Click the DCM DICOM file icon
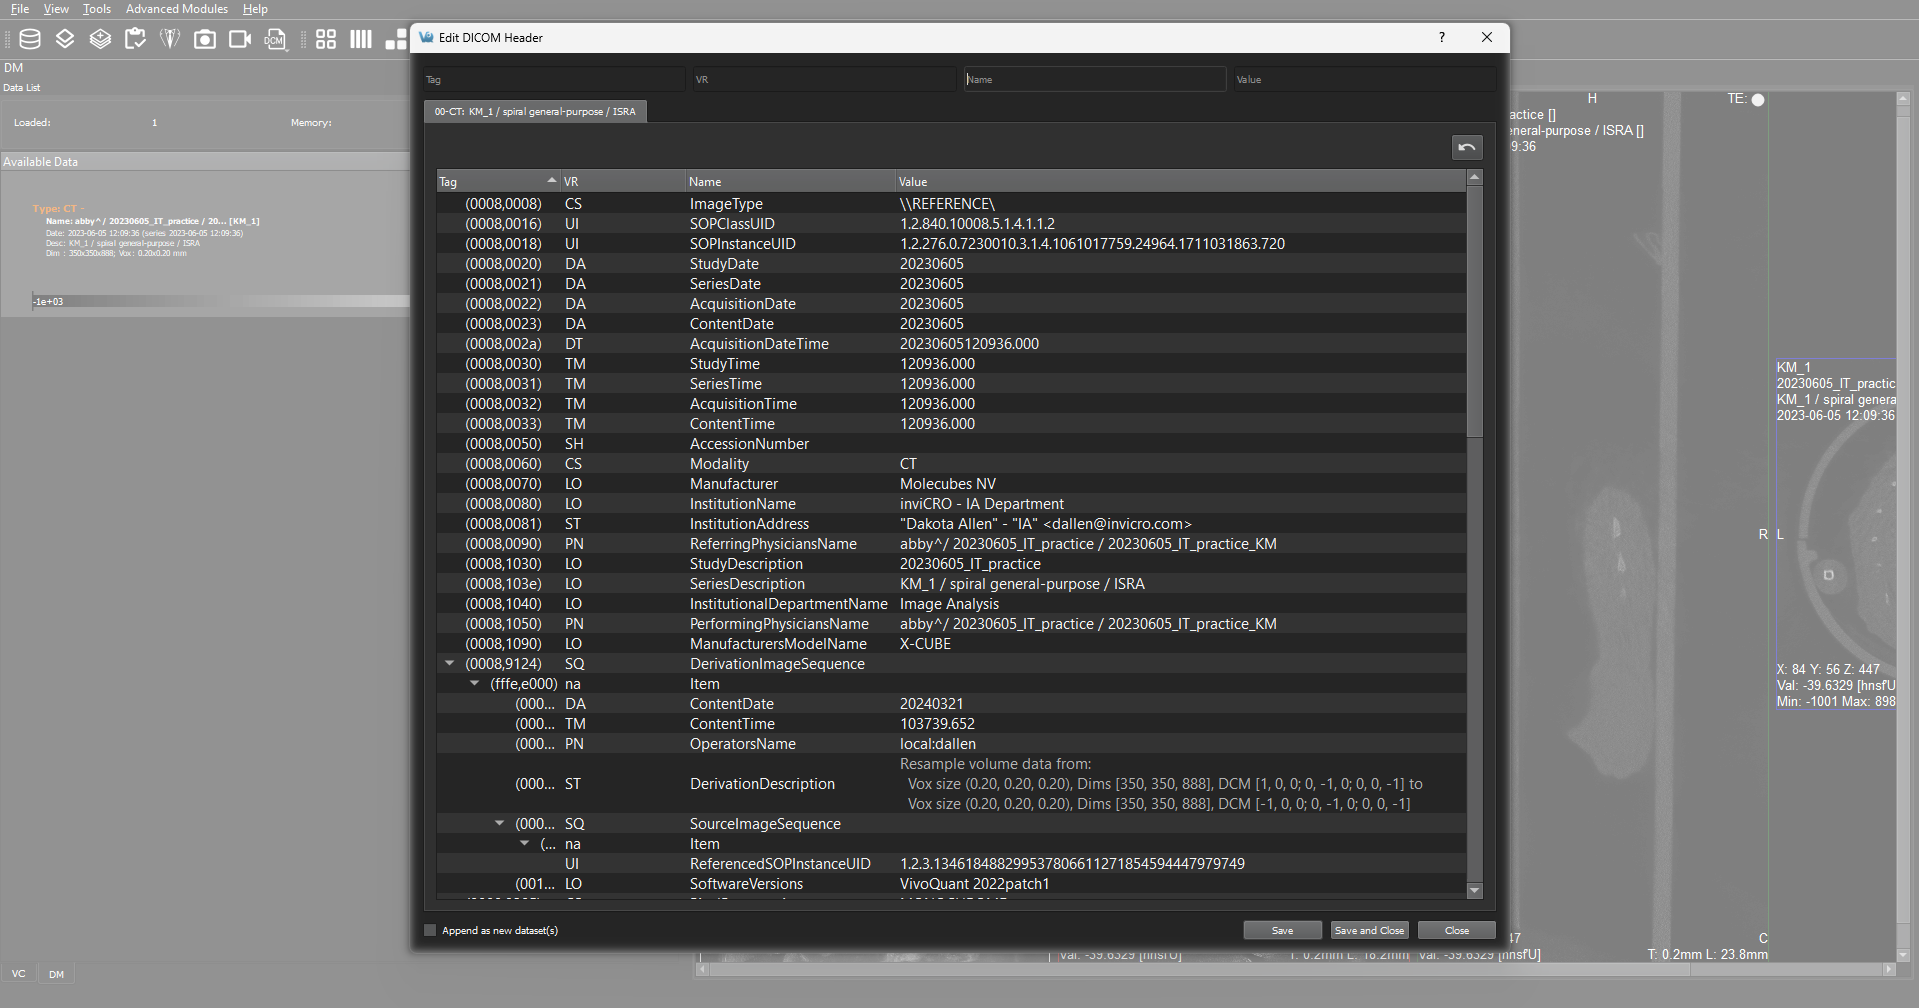The height and width of the screenshot is (1008, 1919). pyautogui.click(x=274, y=39)
